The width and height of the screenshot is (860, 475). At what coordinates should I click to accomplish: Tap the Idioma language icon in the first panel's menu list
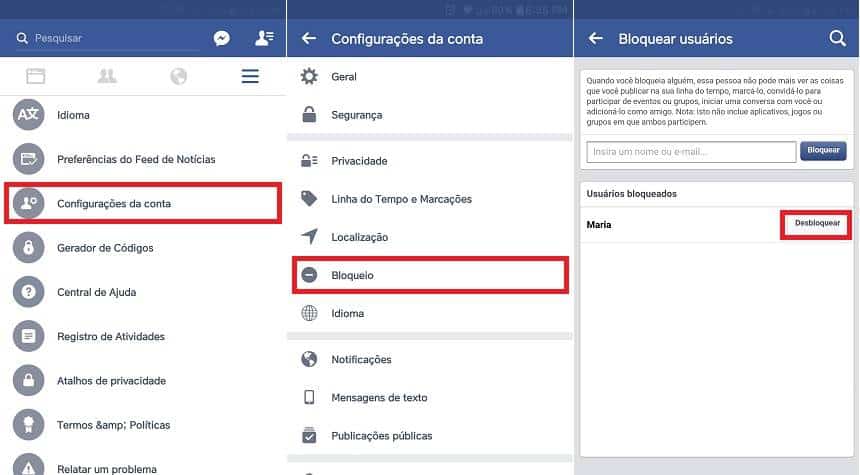pyautogui.click(x=29, y=115)
